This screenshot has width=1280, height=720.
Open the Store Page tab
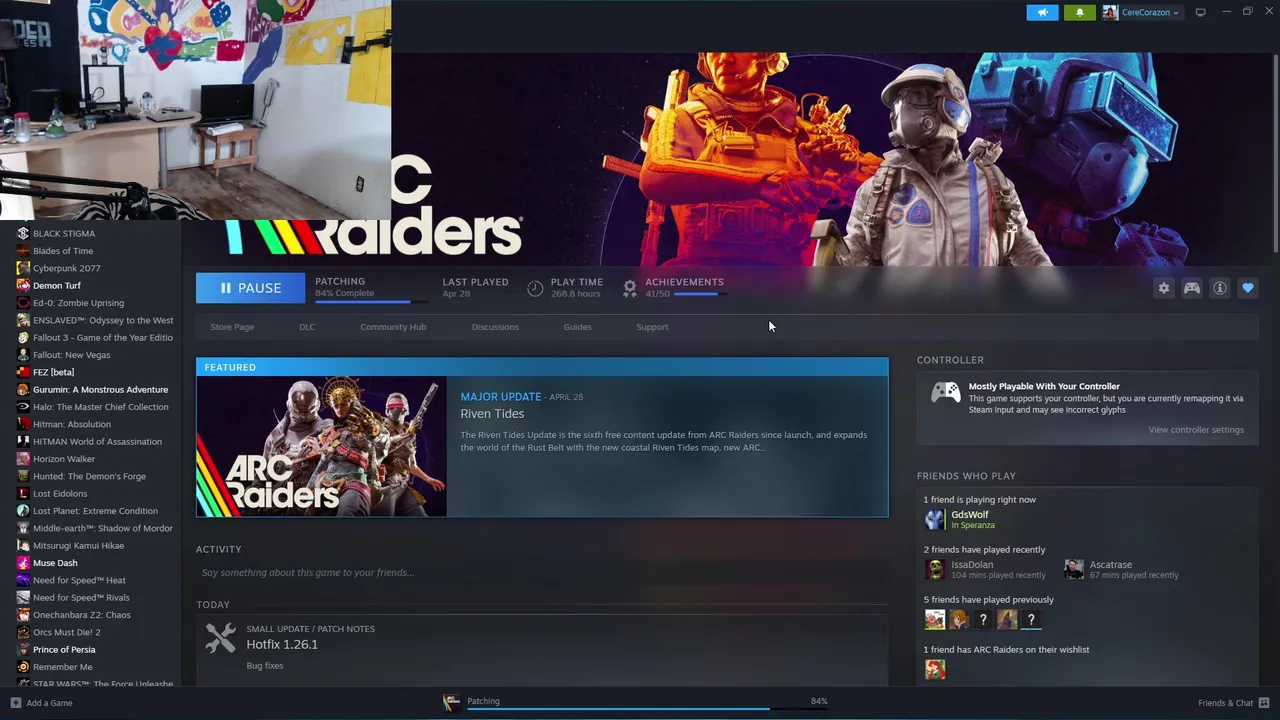tap(232, 327)
